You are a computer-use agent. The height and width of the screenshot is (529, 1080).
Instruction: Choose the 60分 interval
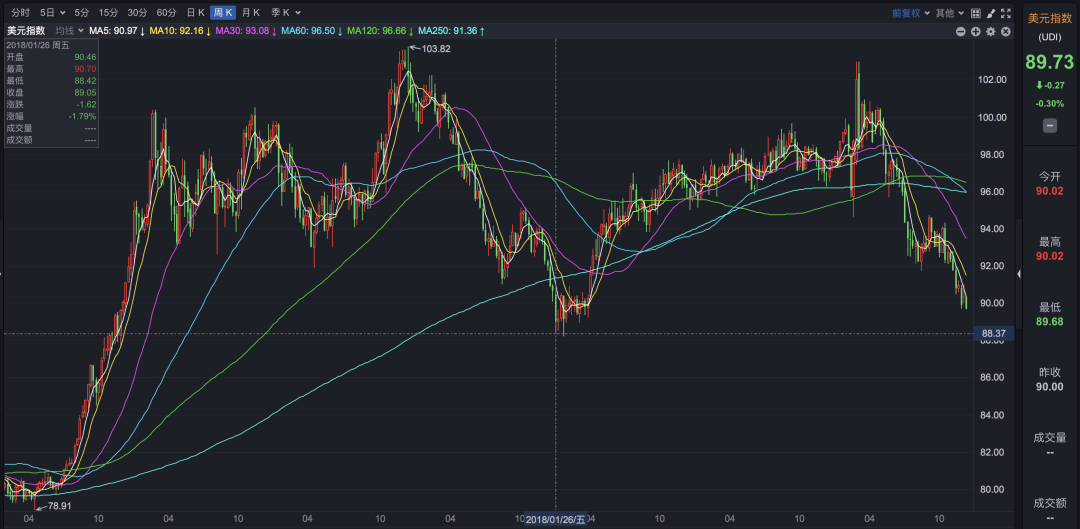pos(166,13)
